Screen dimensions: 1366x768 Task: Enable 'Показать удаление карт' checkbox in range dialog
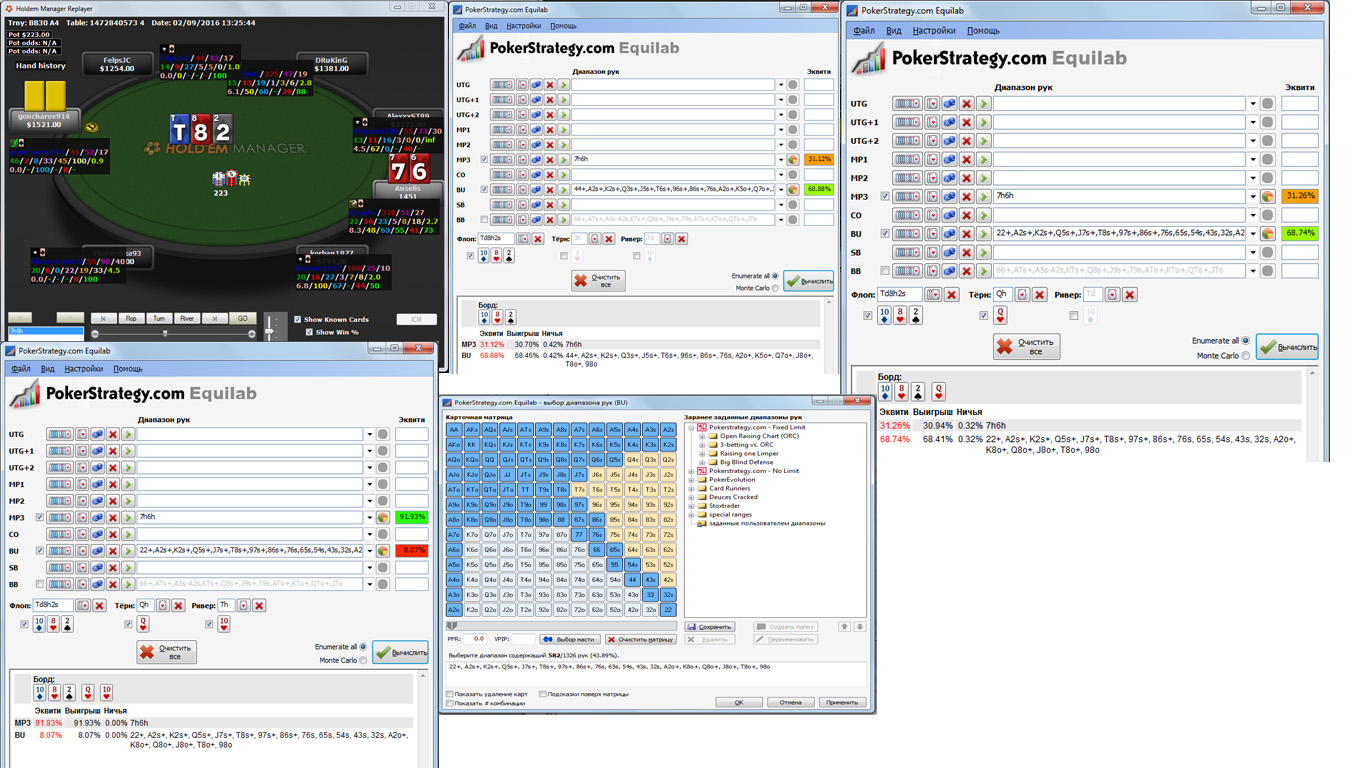pyautogui.click(x=450, y=694)
